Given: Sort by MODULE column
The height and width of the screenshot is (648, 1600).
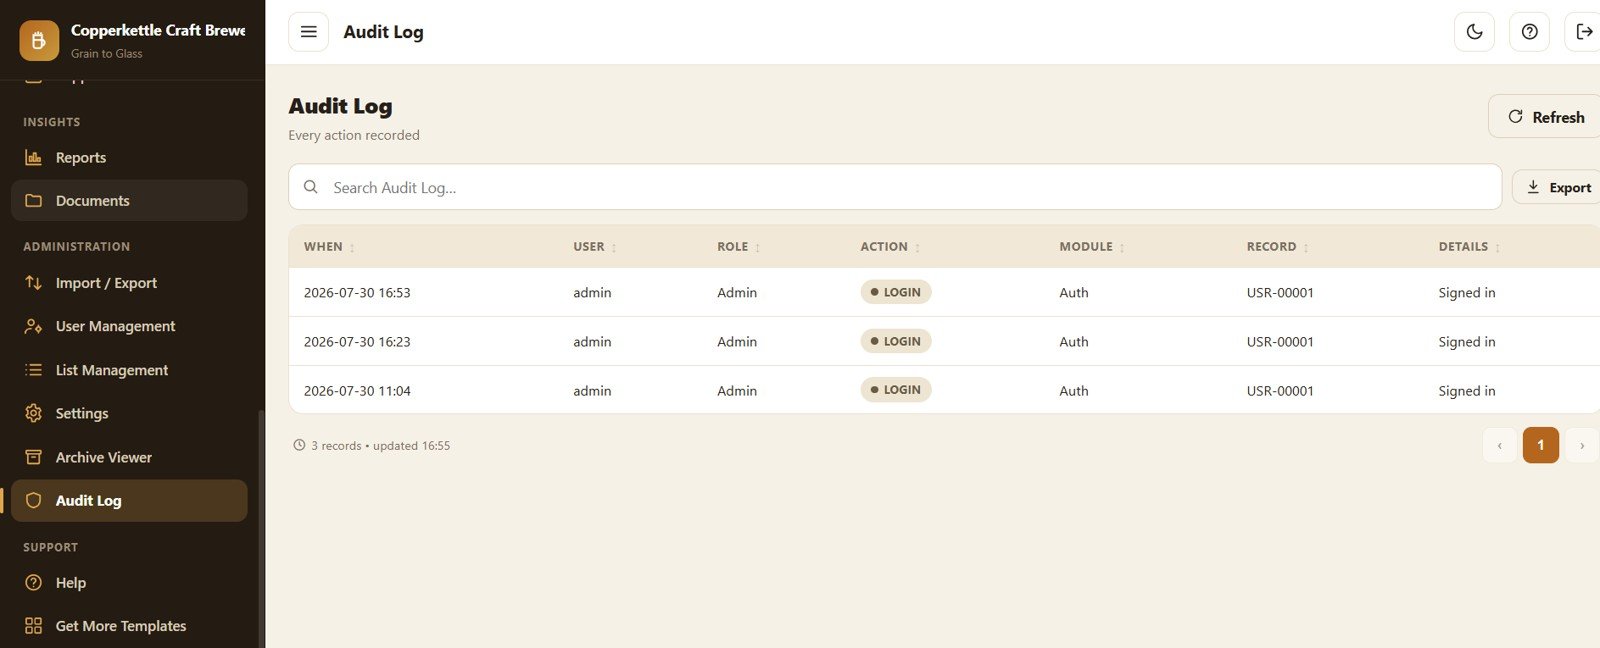Looking at the screenshot, I should (x=1092, y=247).
